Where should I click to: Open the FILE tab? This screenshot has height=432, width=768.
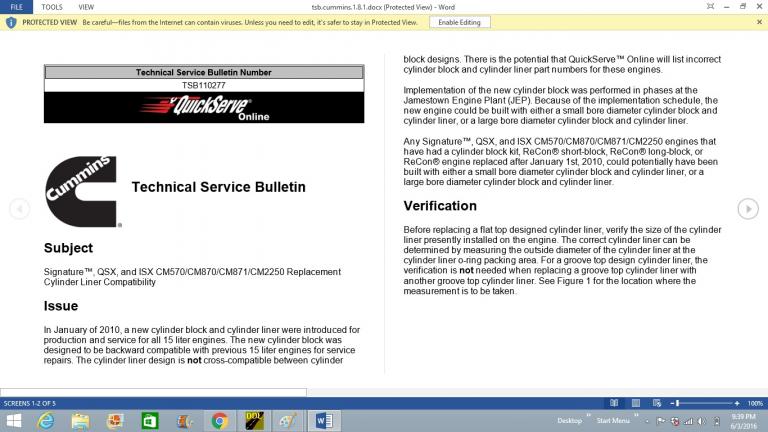coord(16,7)
